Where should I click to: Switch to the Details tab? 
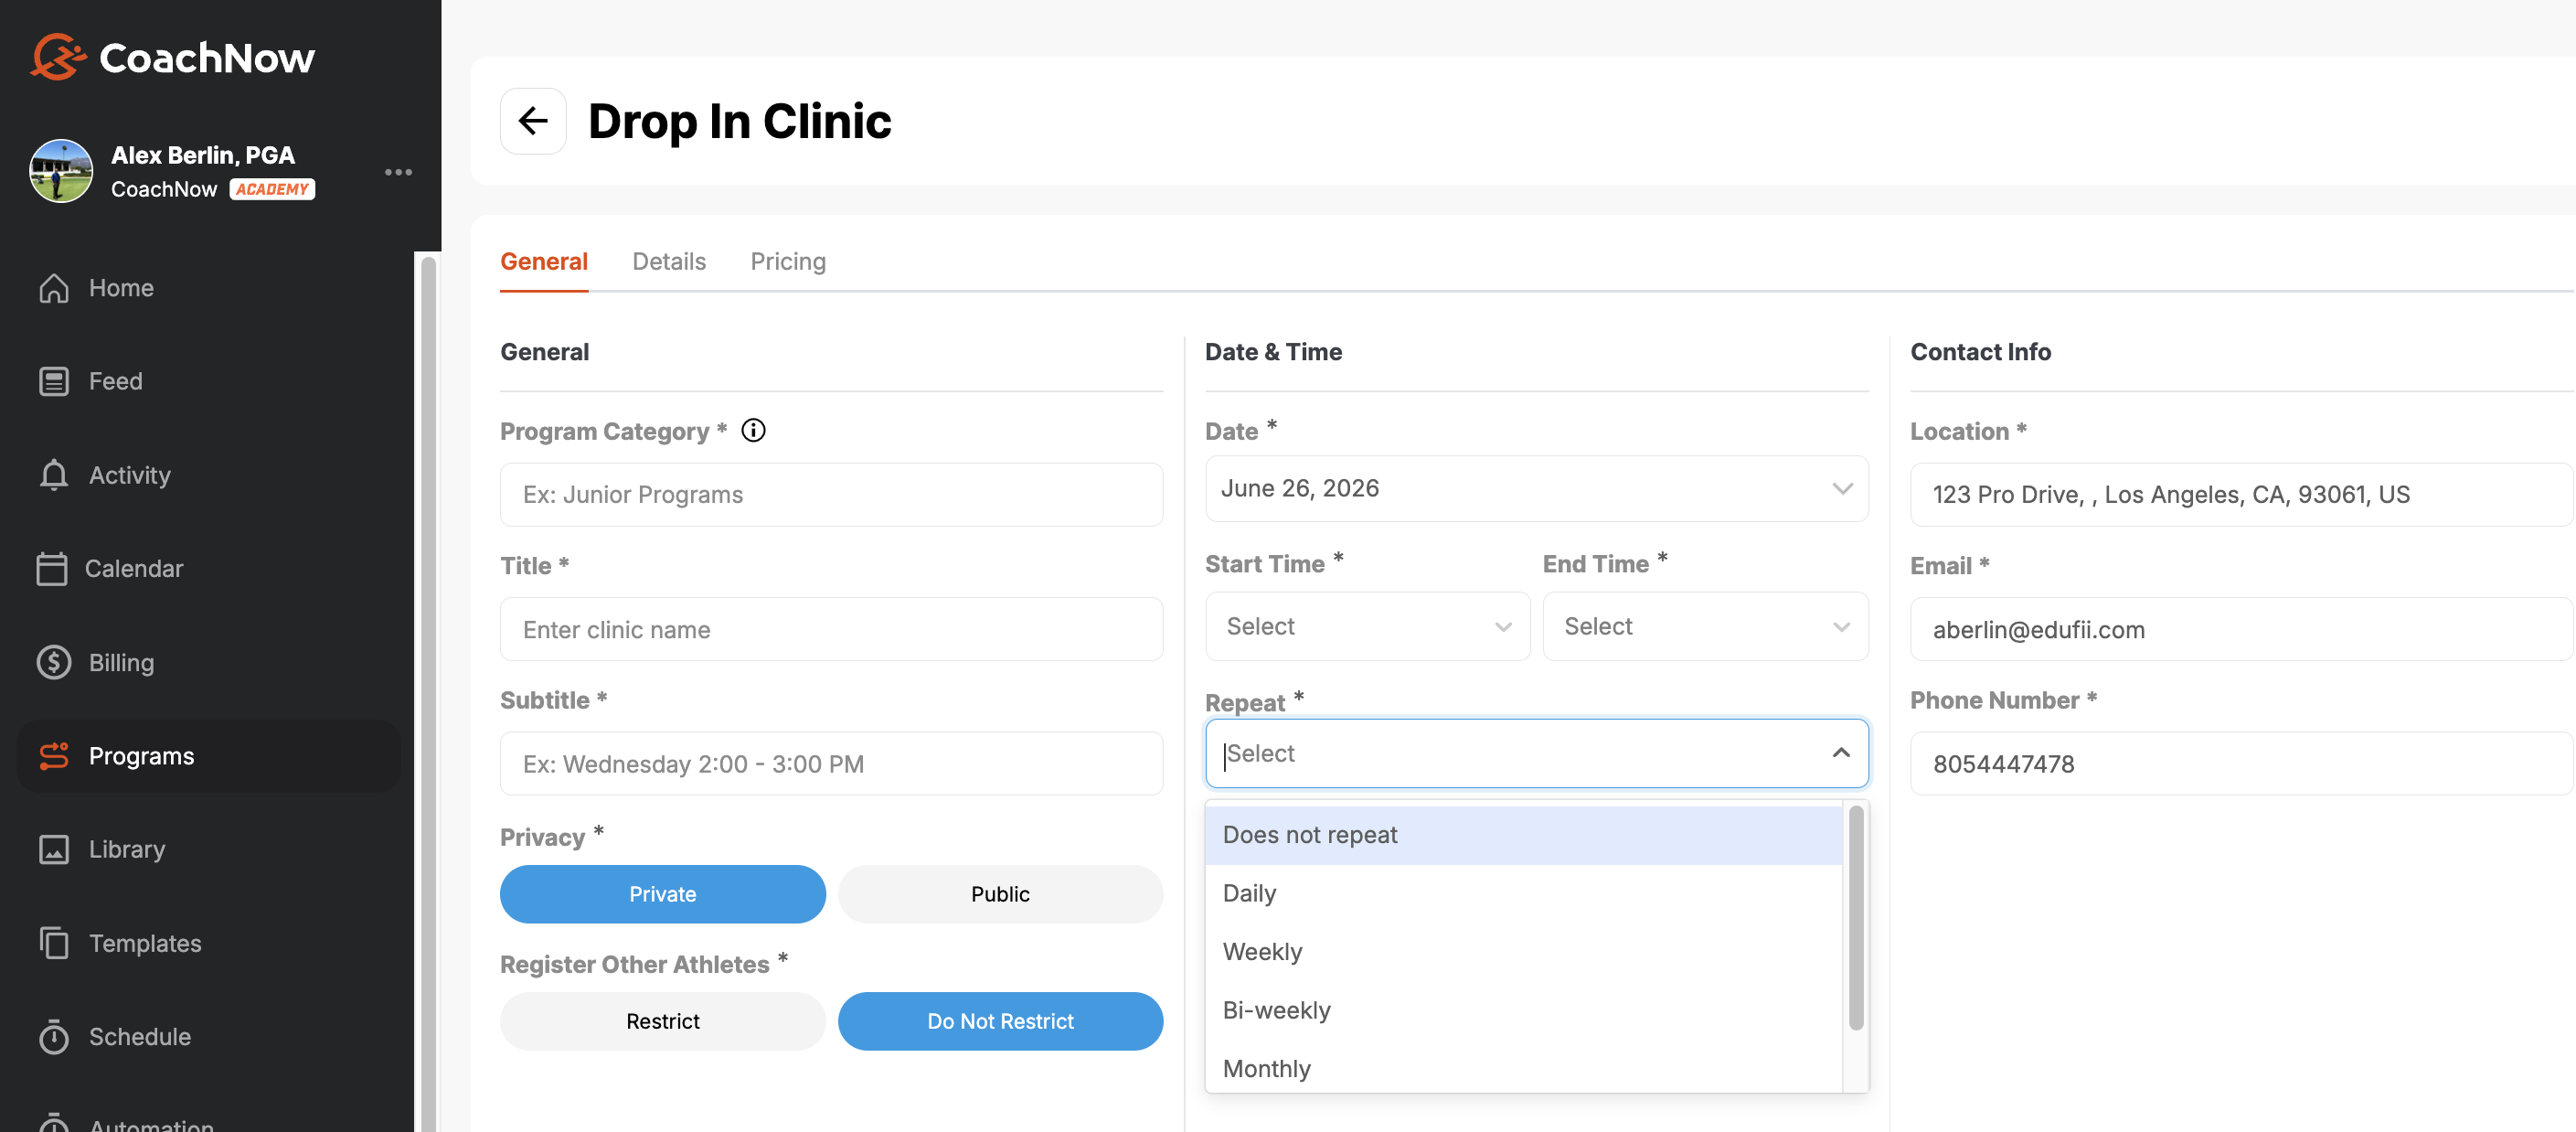point(669,261)
